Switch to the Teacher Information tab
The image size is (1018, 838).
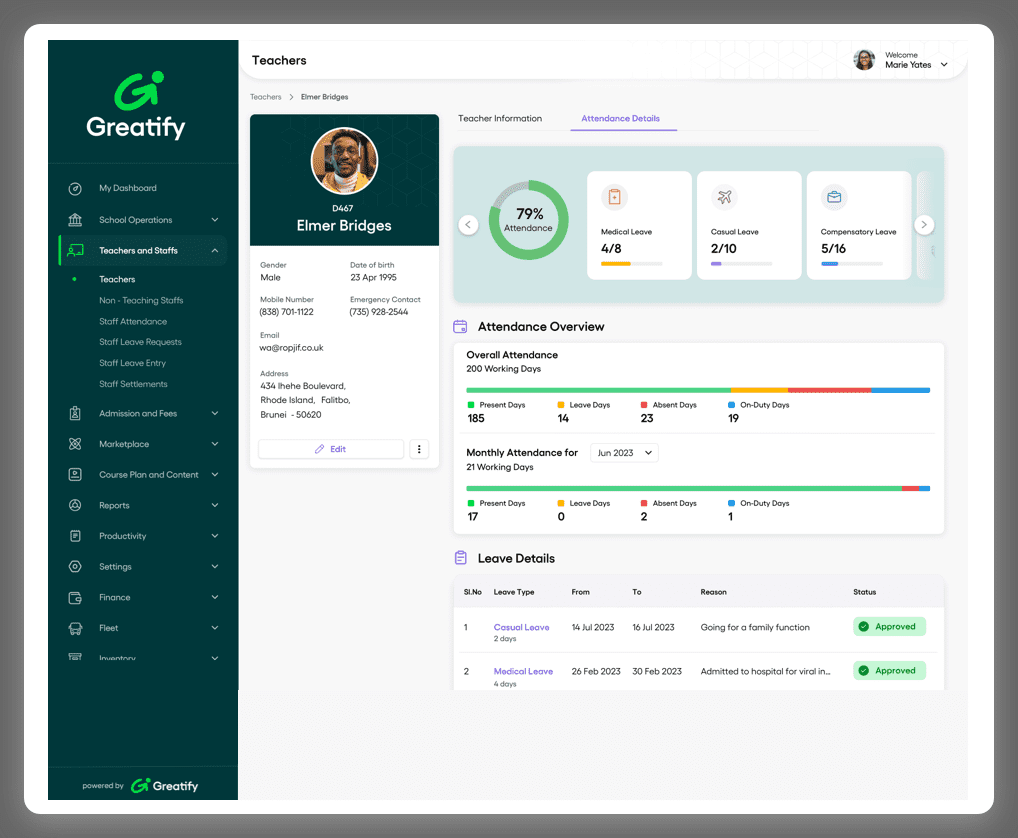[500, 118]
